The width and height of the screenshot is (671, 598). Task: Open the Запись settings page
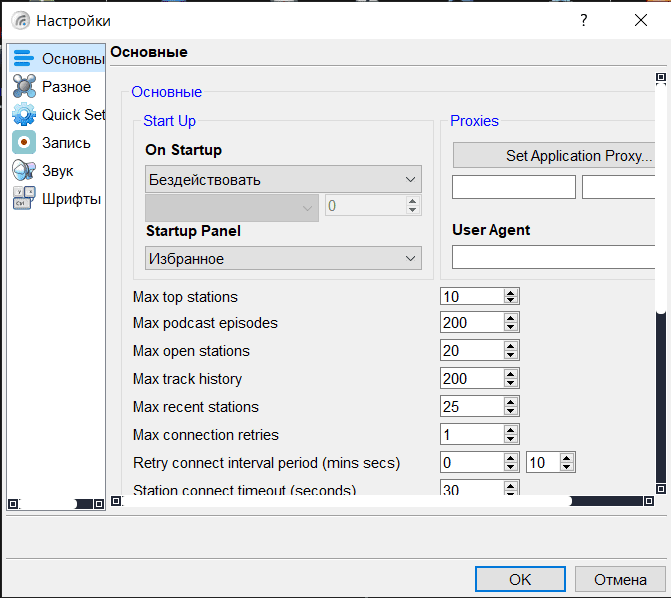click(66, 143)
